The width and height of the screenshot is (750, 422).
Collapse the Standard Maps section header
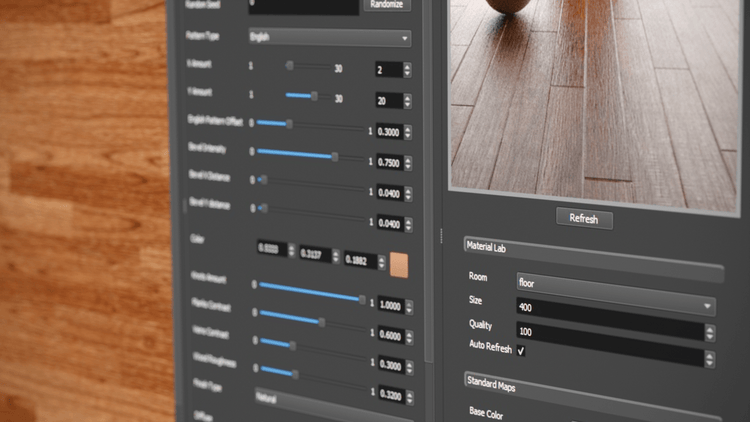pos(593,395)
